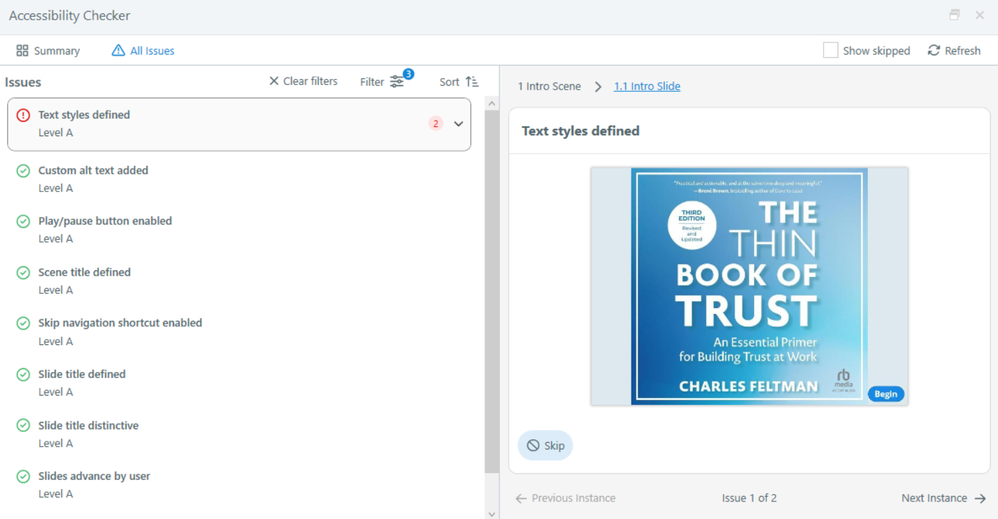Click the Issues panel heading
This screenshot has width=998, height=519.
(x=23, y=82)
